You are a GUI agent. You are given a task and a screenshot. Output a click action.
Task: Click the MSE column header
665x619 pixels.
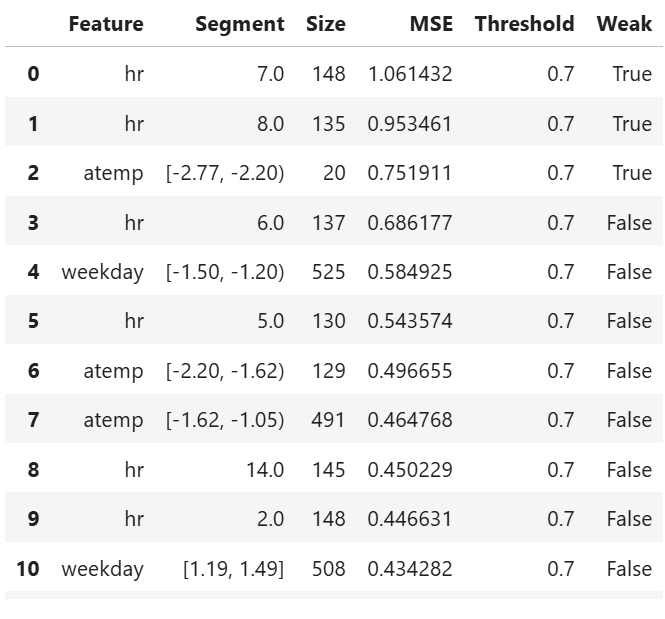pos(431,24)
